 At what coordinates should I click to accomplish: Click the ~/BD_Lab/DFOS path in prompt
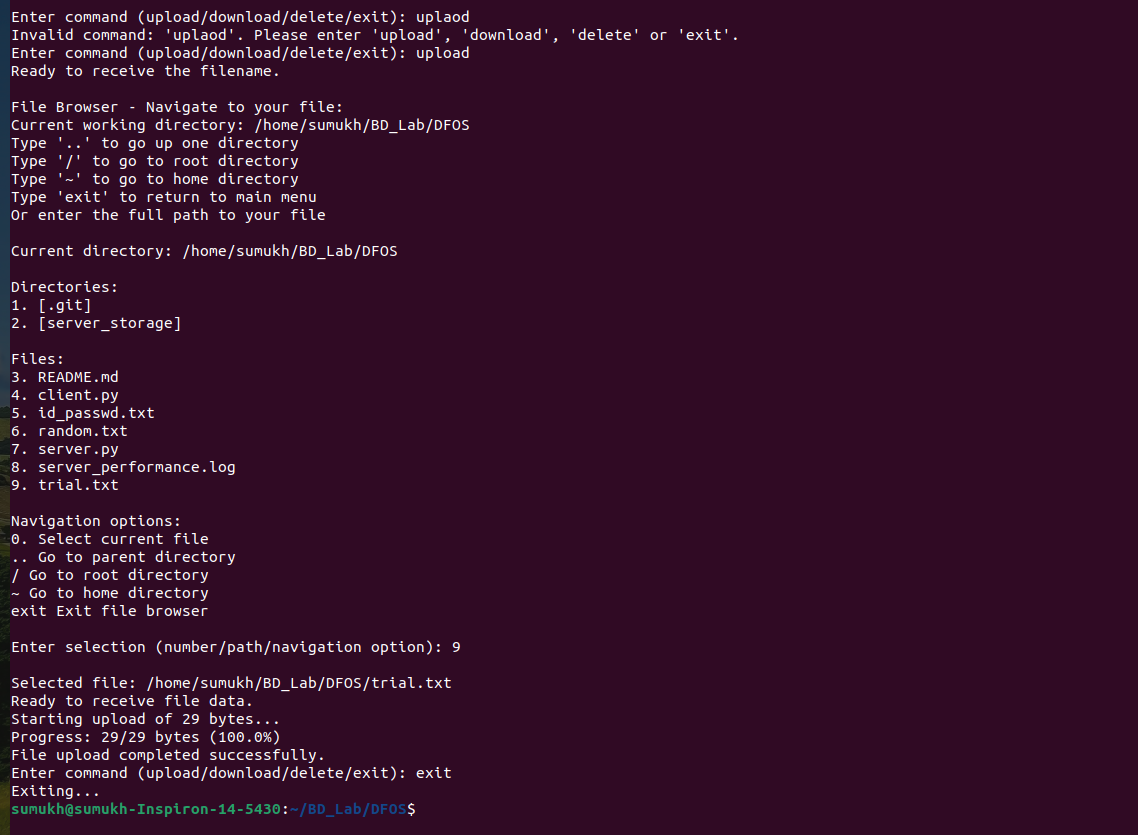(348, 809)
